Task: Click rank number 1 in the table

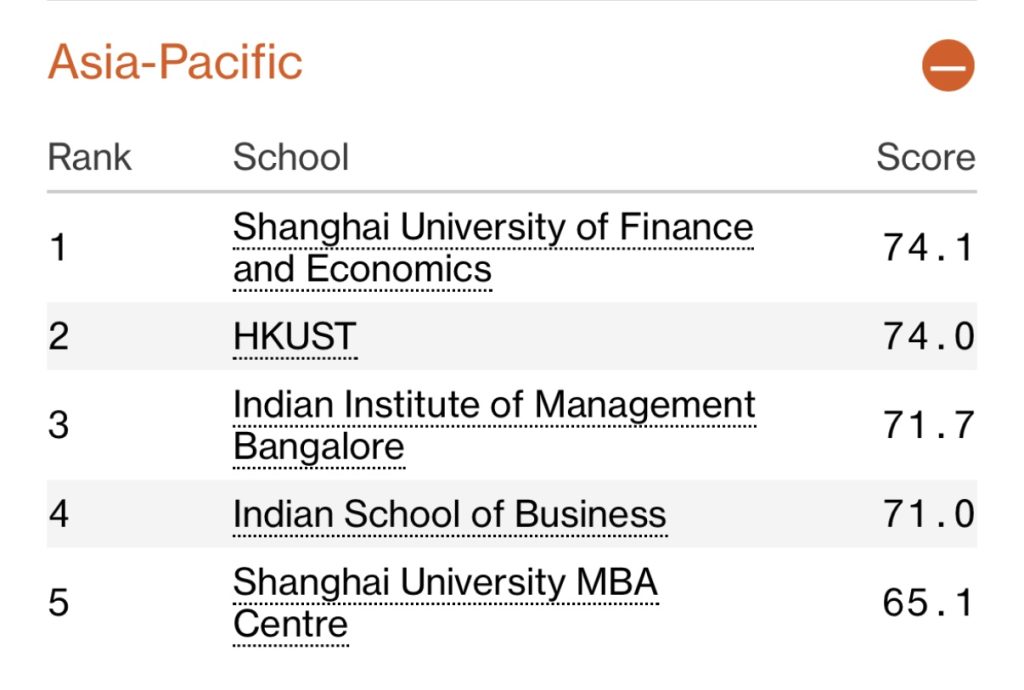Action: [x=58, y=247]
